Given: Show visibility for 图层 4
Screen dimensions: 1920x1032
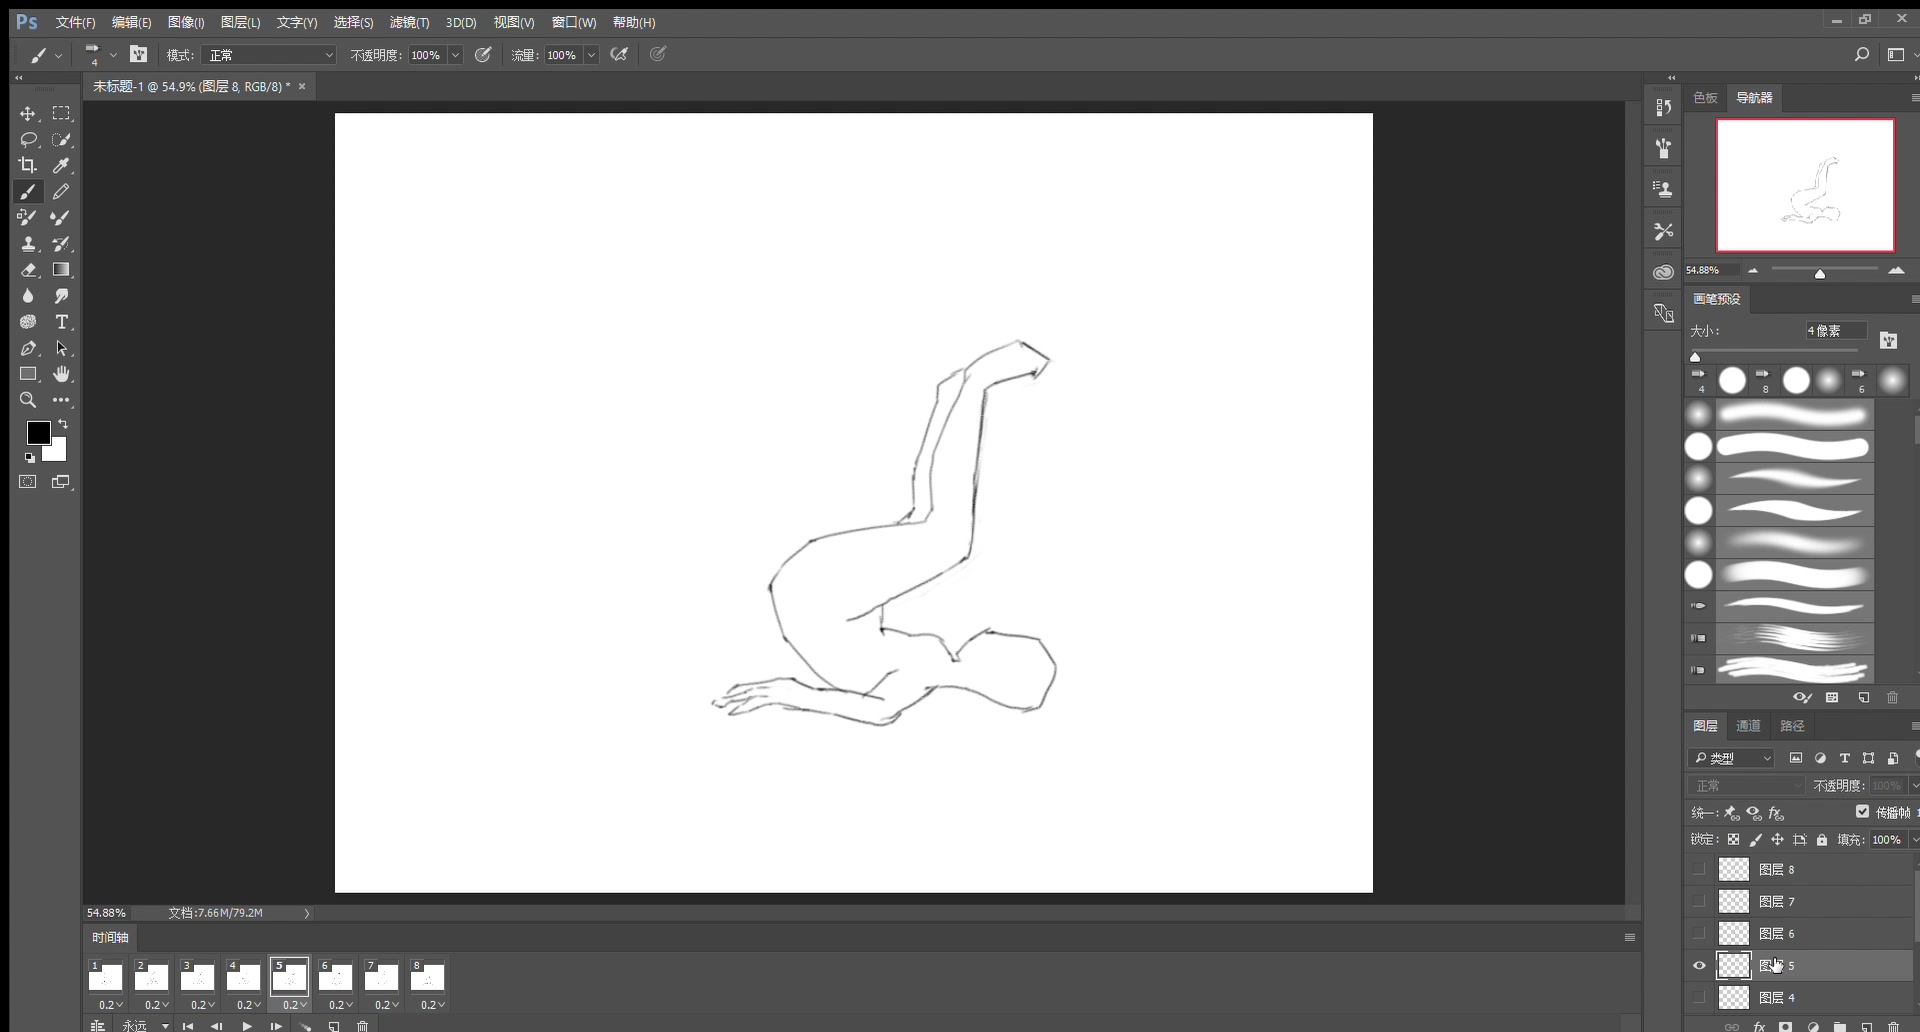Looking at the screenshot, I should coord(1699,998).
